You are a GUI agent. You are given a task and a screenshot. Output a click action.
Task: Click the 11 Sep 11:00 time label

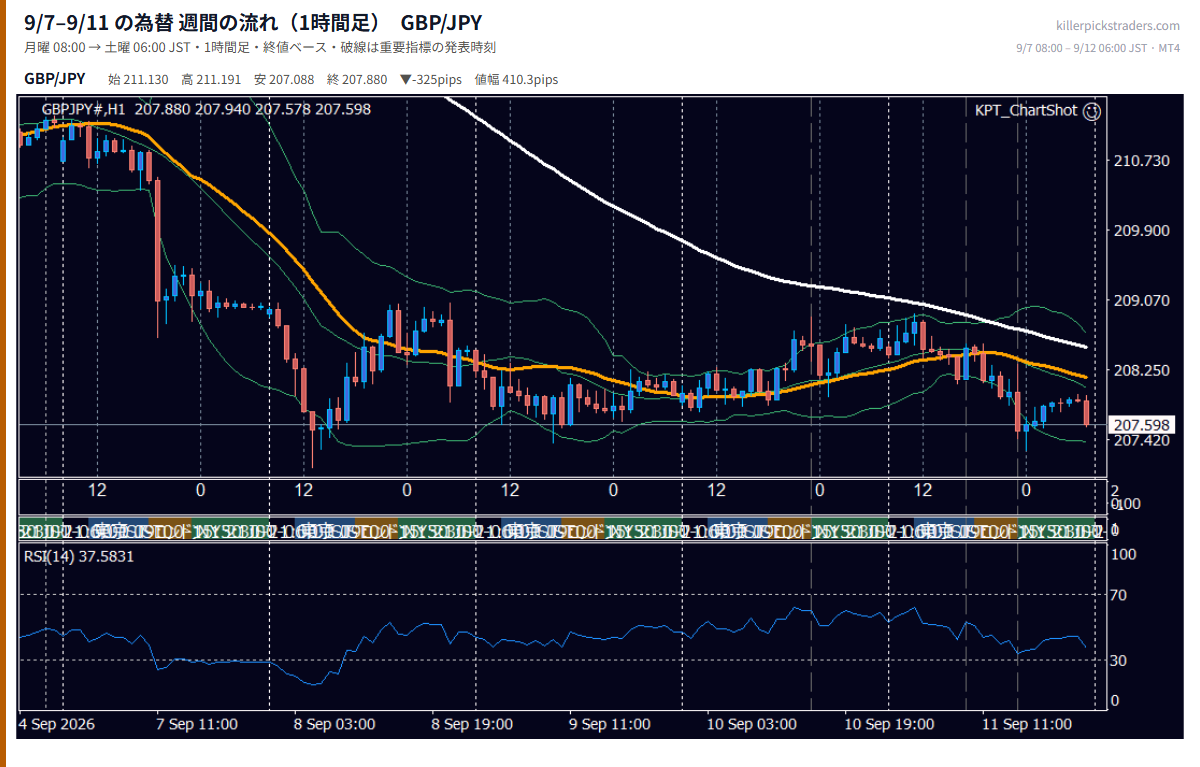pos(1026,724)
